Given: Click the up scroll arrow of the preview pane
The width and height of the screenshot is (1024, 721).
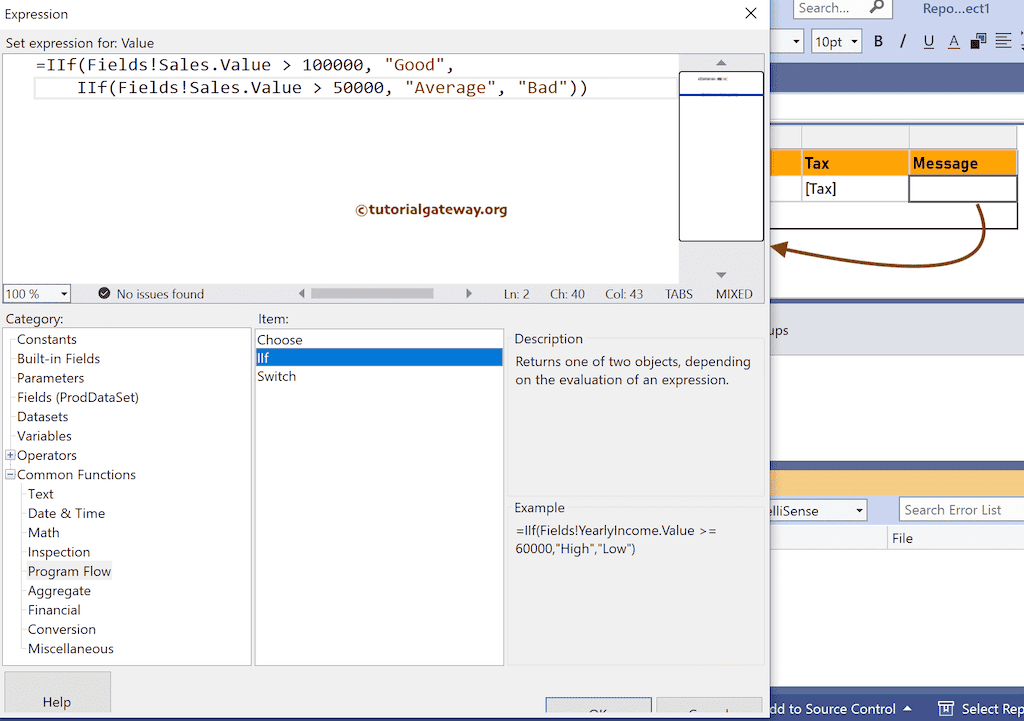Looking at the screenshot, I should 720,61.
